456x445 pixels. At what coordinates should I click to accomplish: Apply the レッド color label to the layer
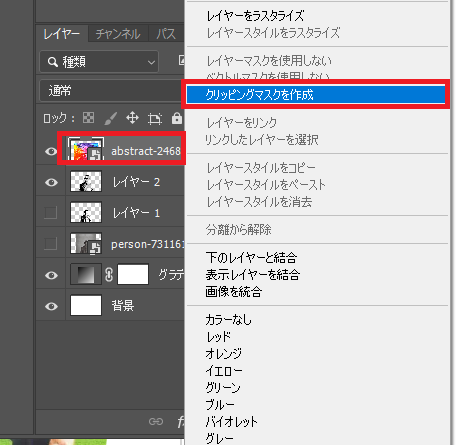(x=218, y=337)
